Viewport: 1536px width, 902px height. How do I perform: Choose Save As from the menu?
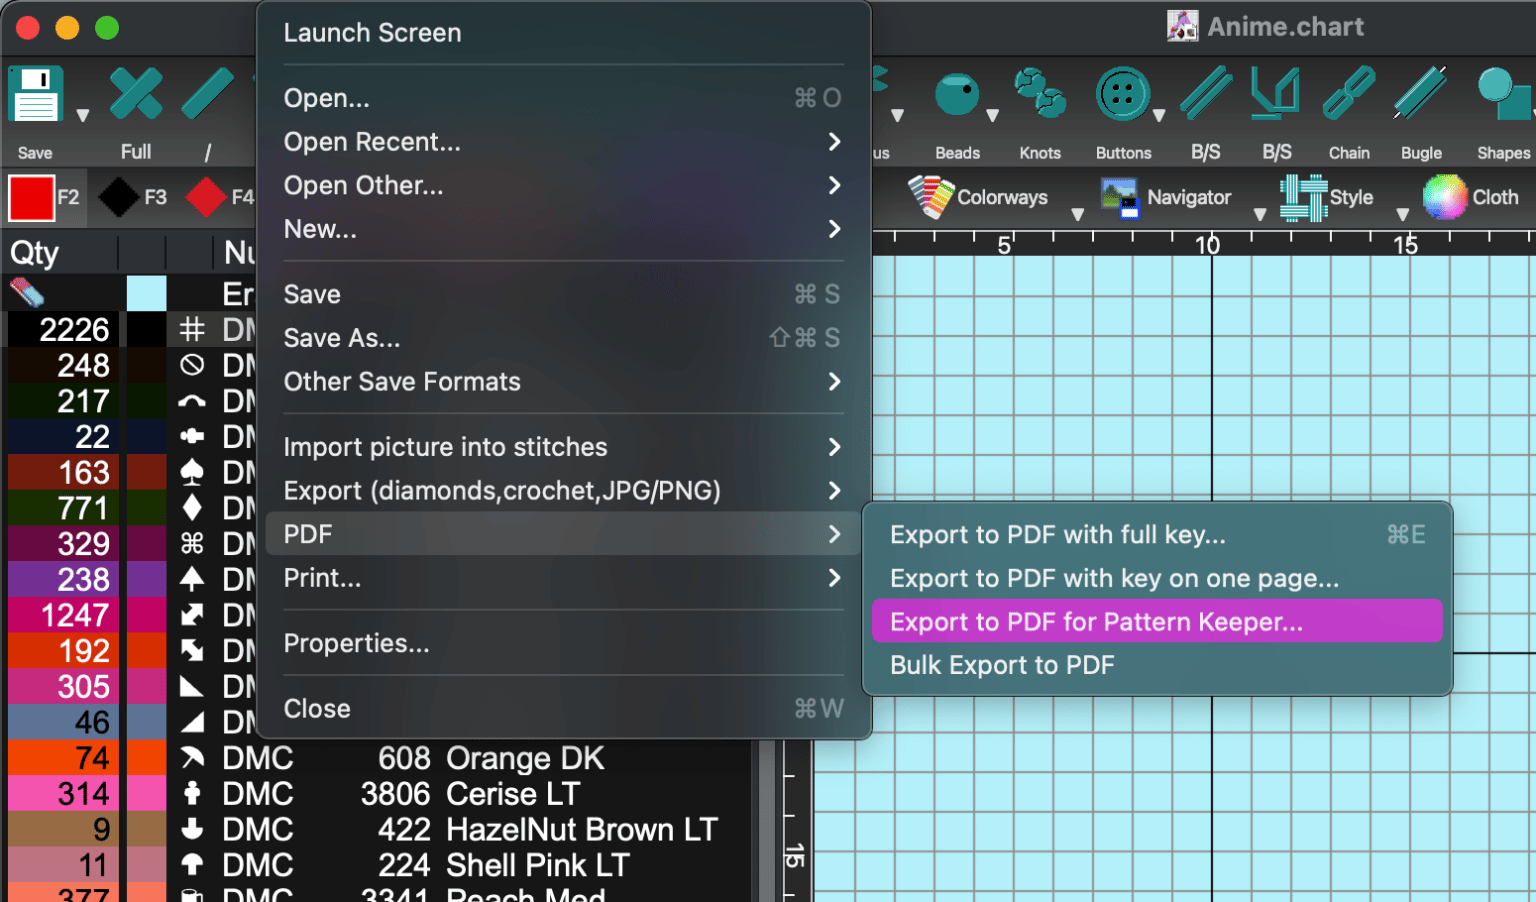pyautogui.click(x=341, y=338)
